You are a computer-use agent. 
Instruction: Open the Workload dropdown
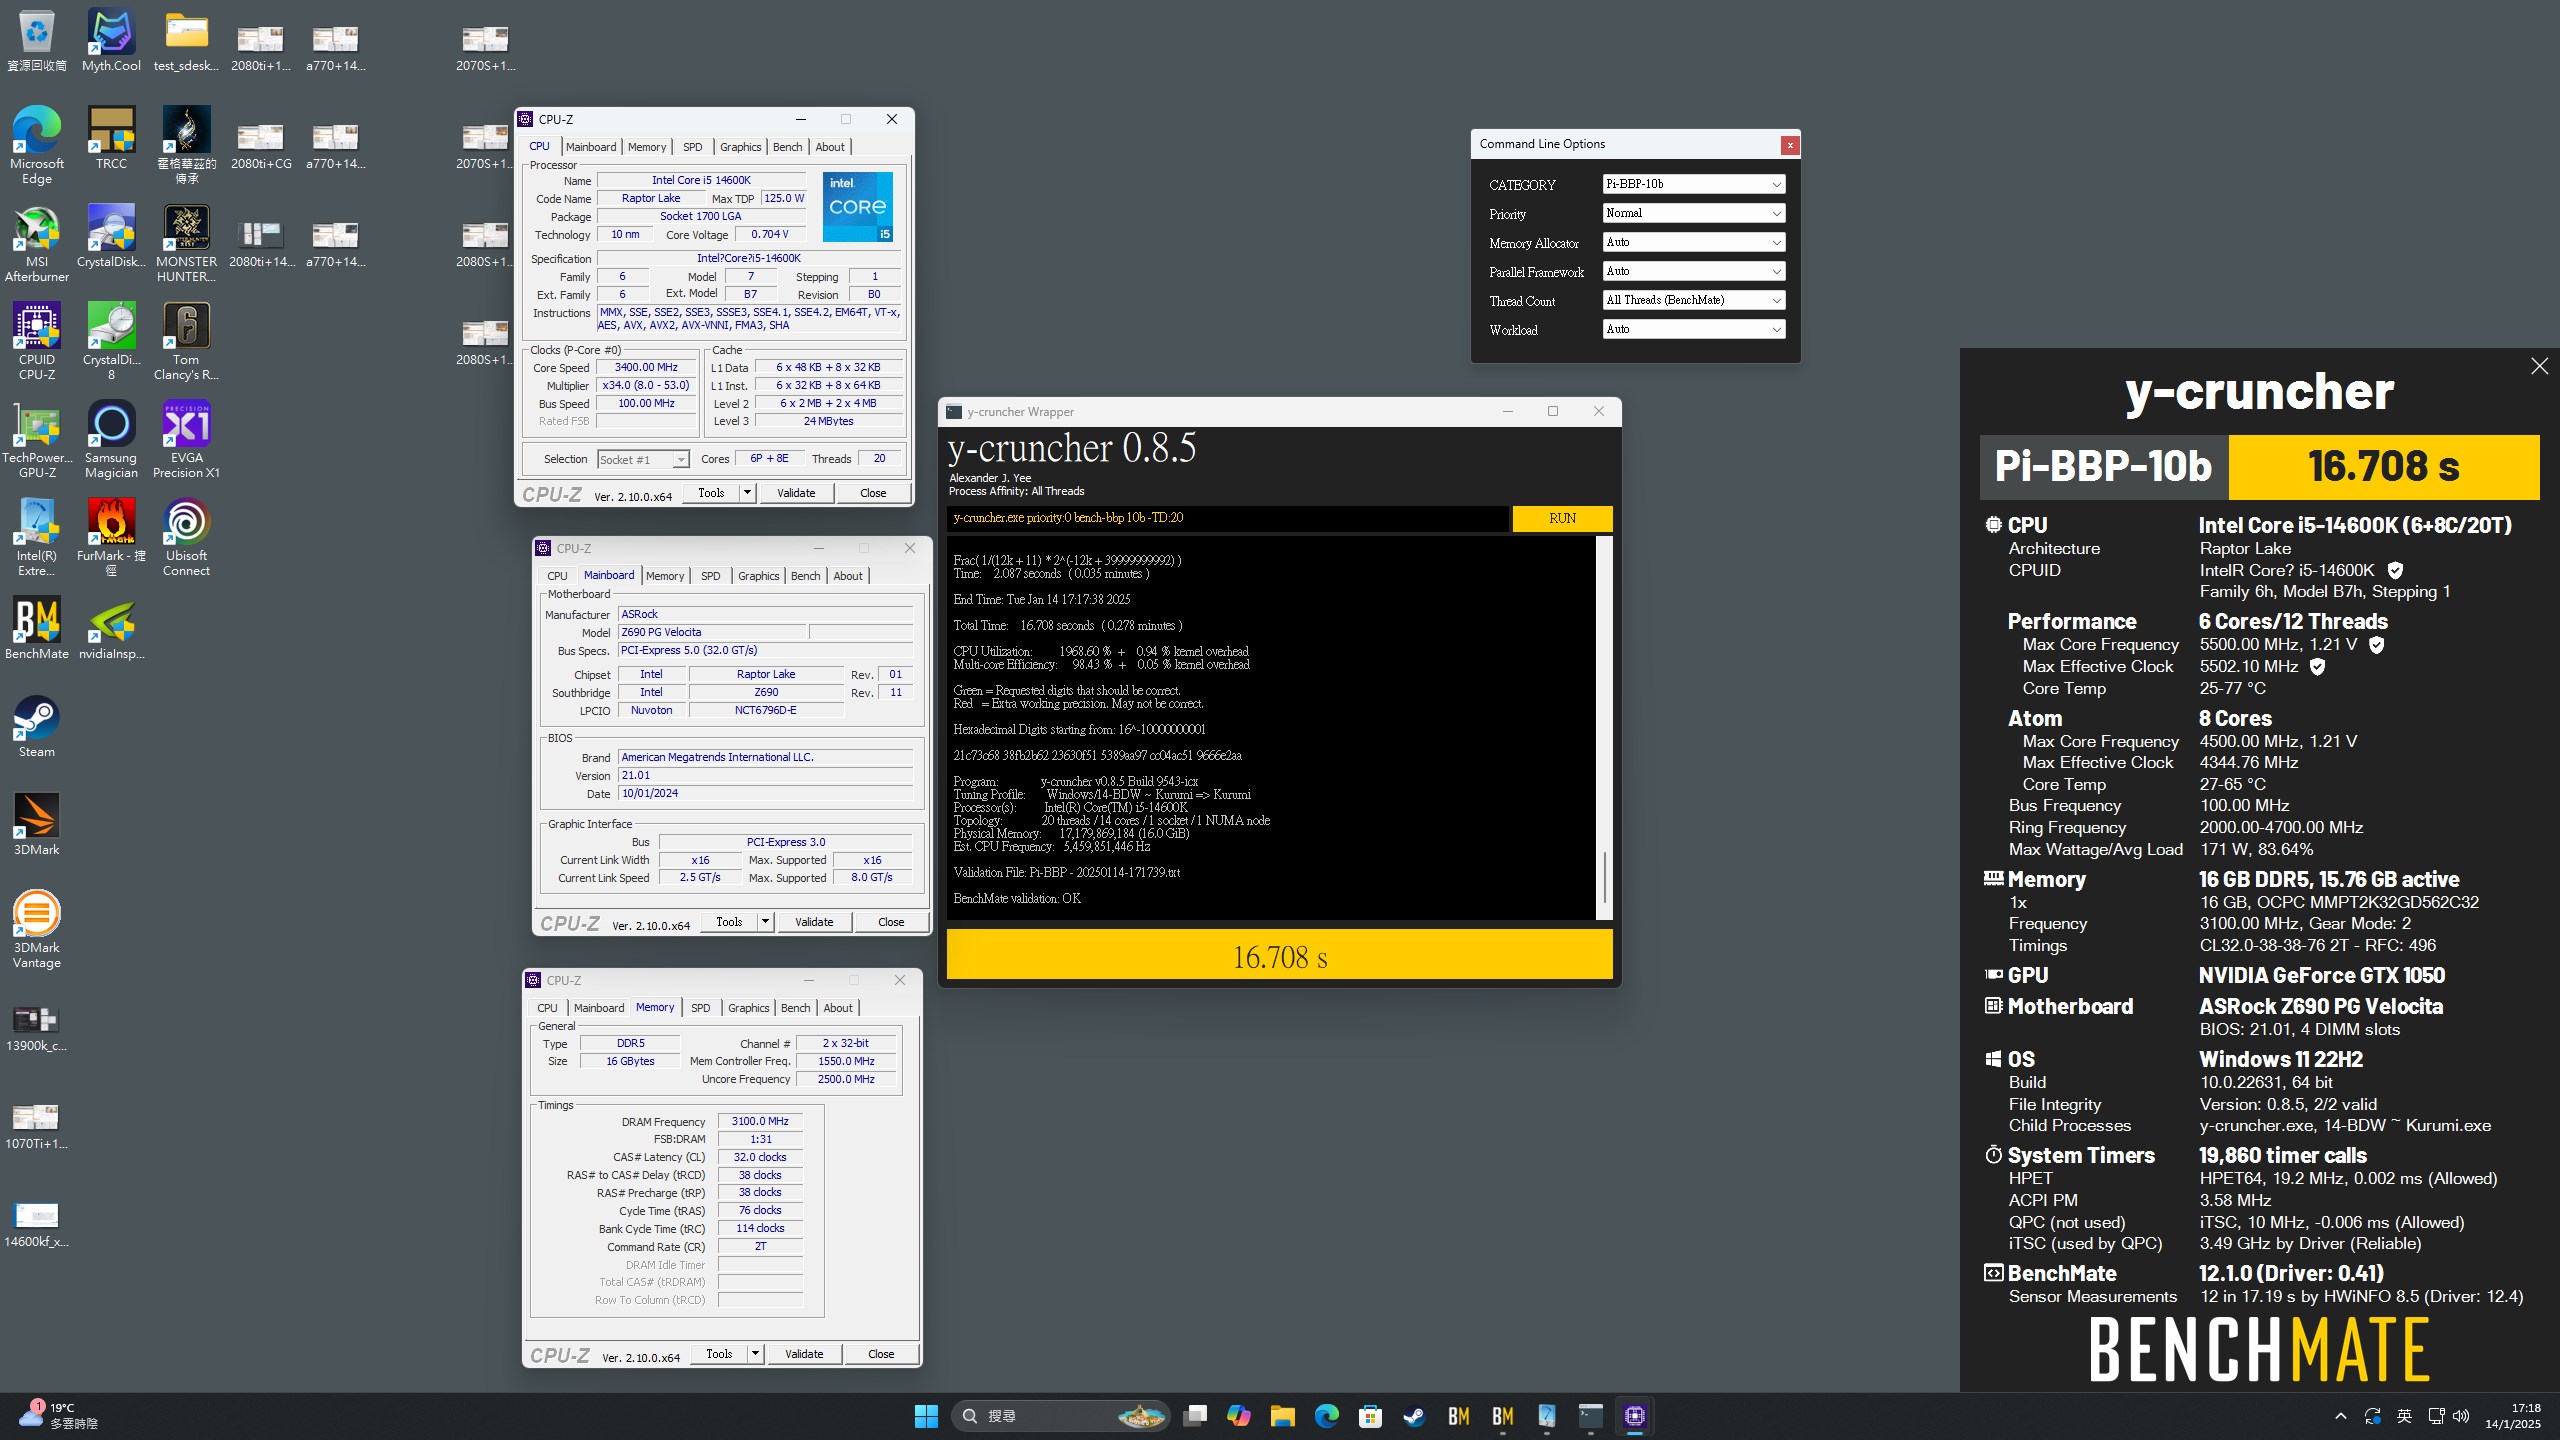pos(1693,329)
